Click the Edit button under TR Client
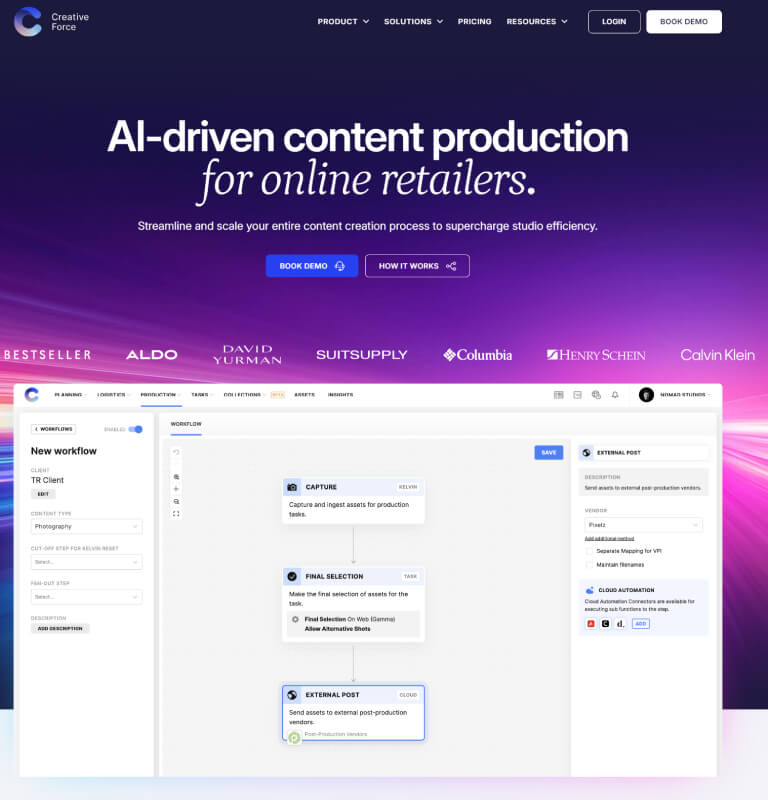 (43, 494)
